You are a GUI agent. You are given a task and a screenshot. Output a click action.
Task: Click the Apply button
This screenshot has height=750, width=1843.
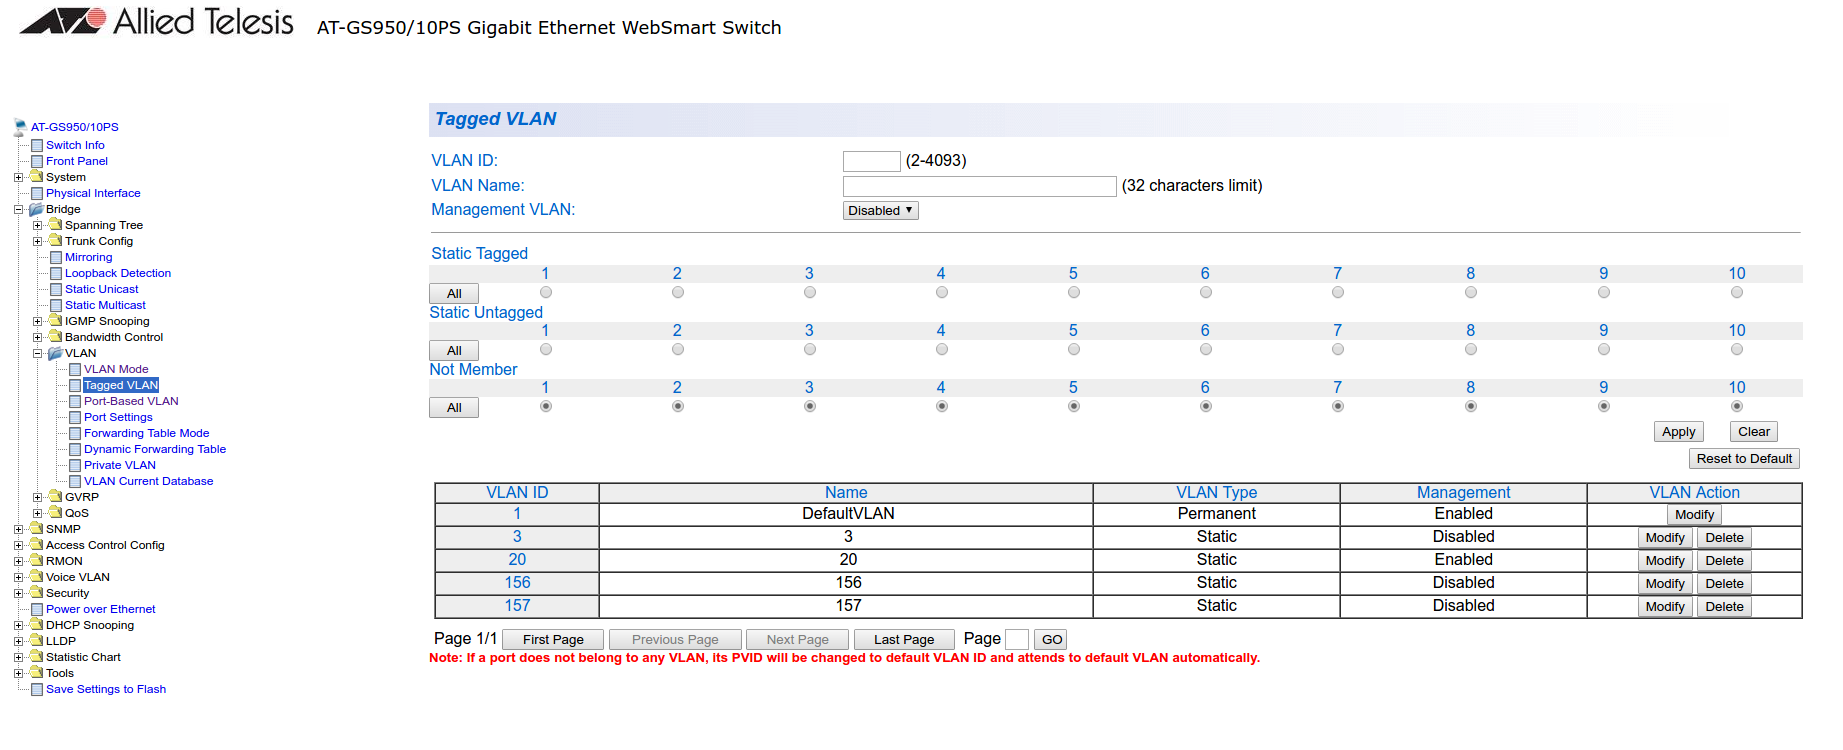(x=1678, y=432)
